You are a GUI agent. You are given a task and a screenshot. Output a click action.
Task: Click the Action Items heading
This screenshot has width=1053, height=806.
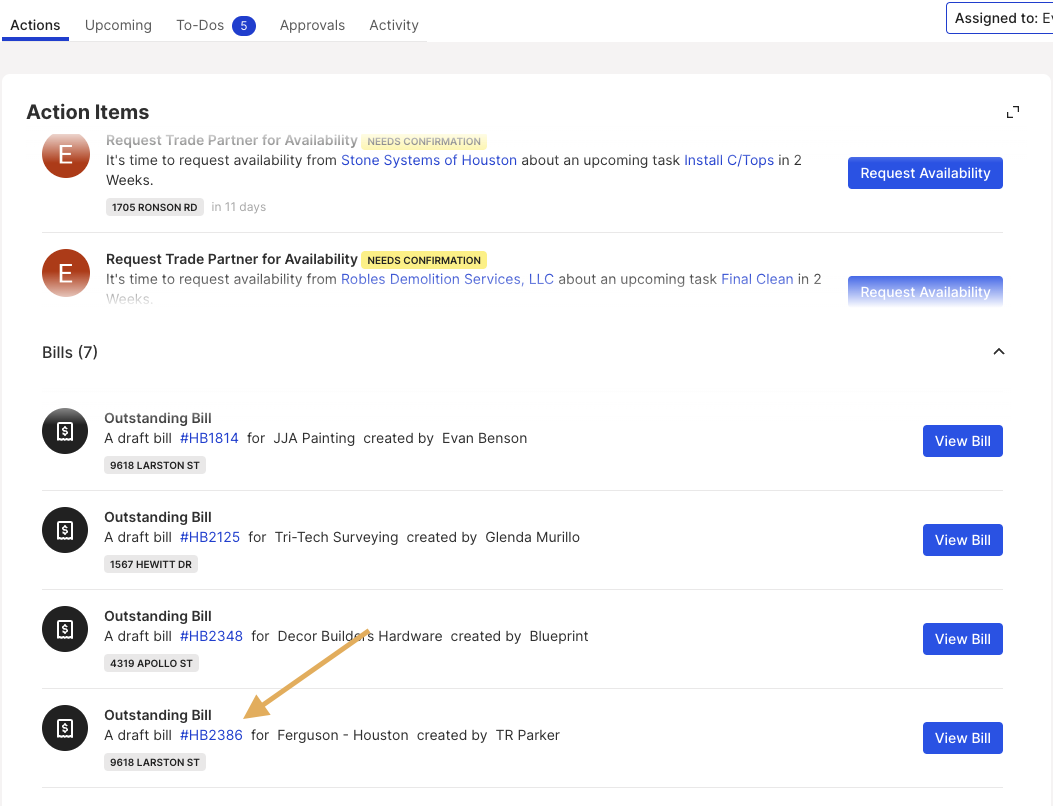pos(88,112)
